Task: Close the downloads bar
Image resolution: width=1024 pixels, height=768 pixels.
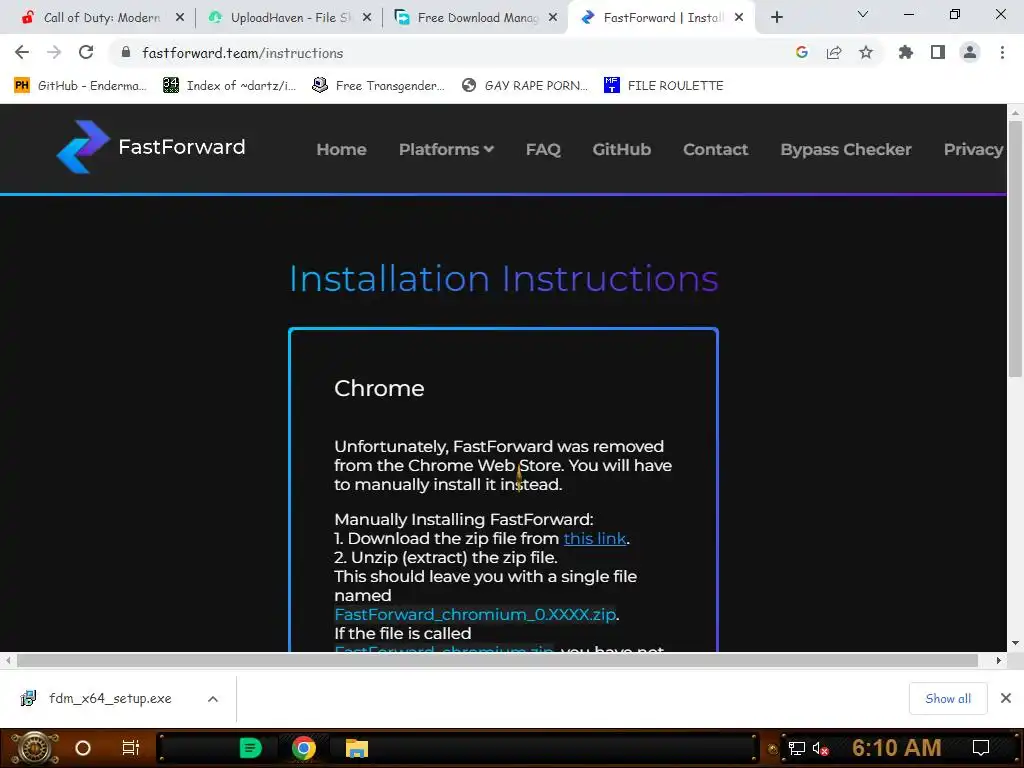Action: 1006,698
